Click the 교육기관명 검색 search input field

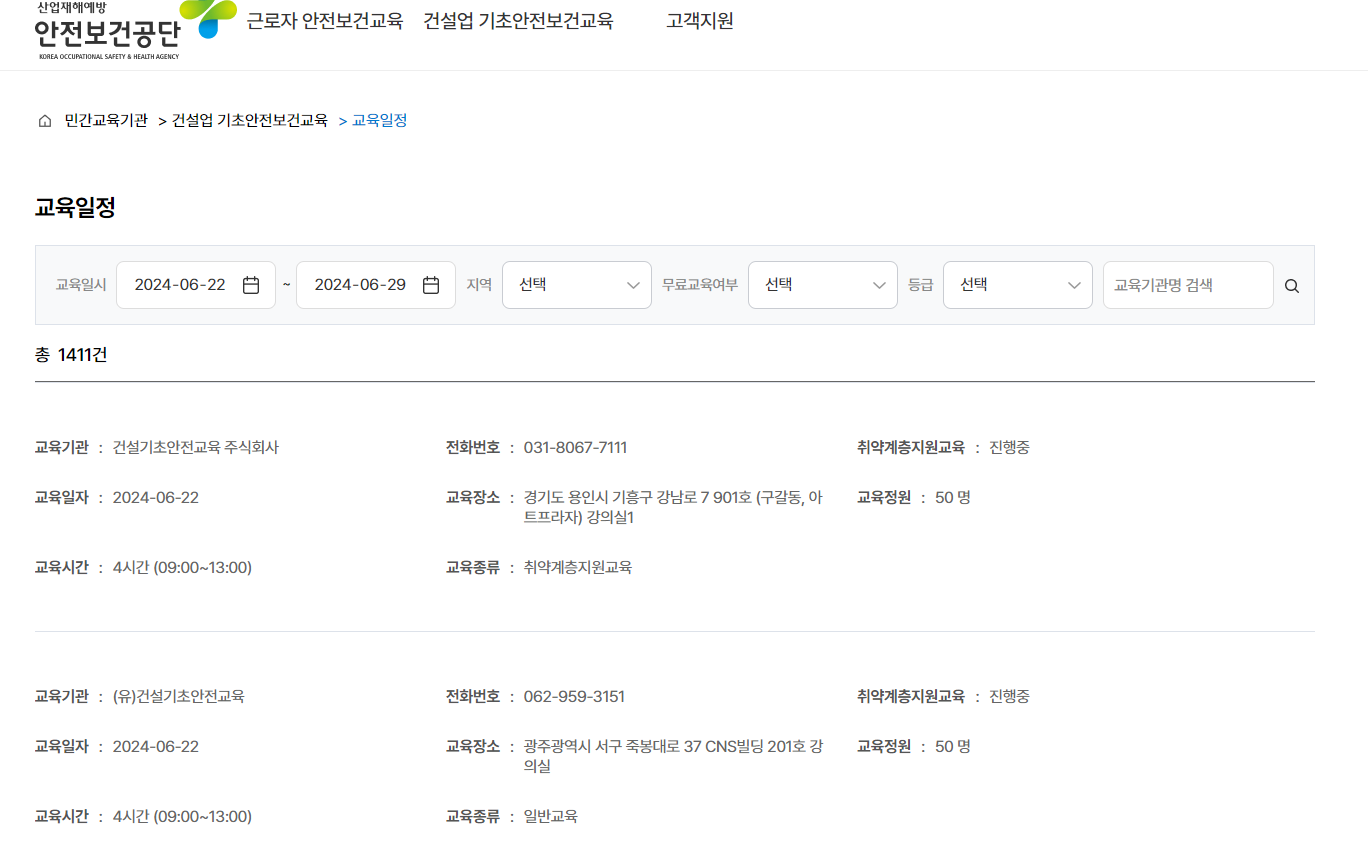1188,284
